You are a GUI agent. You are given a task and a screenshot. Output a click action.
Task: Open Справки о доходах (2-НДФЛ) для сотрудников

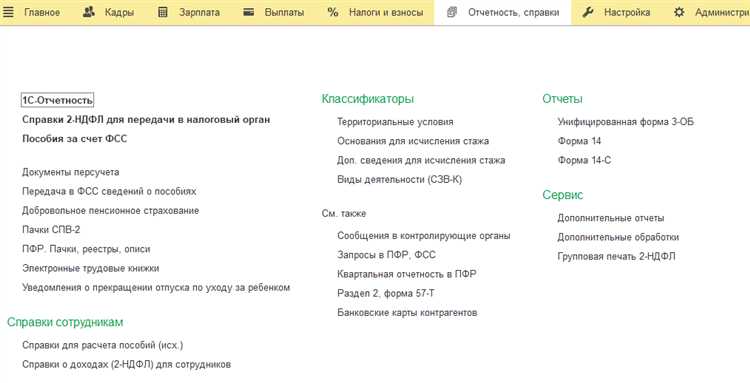[x=126, y=364]
